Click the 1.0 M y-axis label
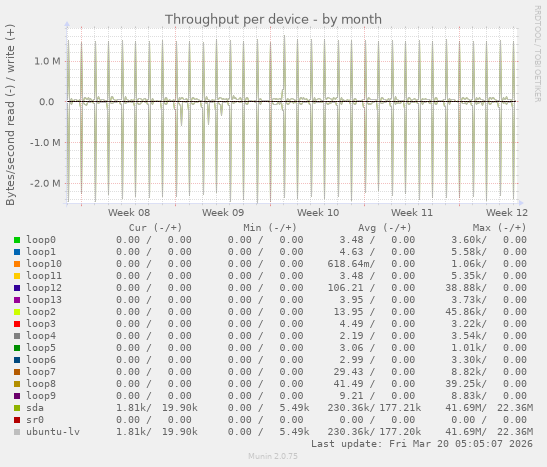 pyautogui.click(x=47, y=61)
